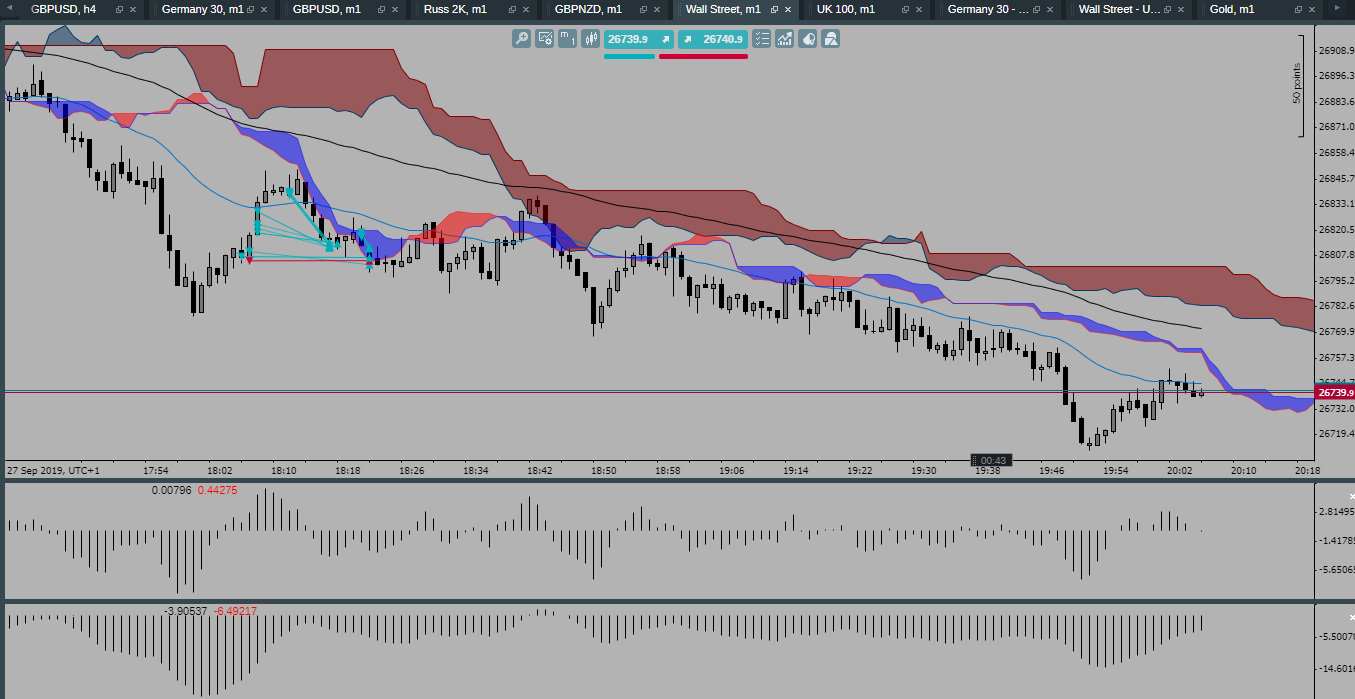1355x699 pixels.
Task: Close the GBPNZD, m1 tab
Action: click(657, 9)
